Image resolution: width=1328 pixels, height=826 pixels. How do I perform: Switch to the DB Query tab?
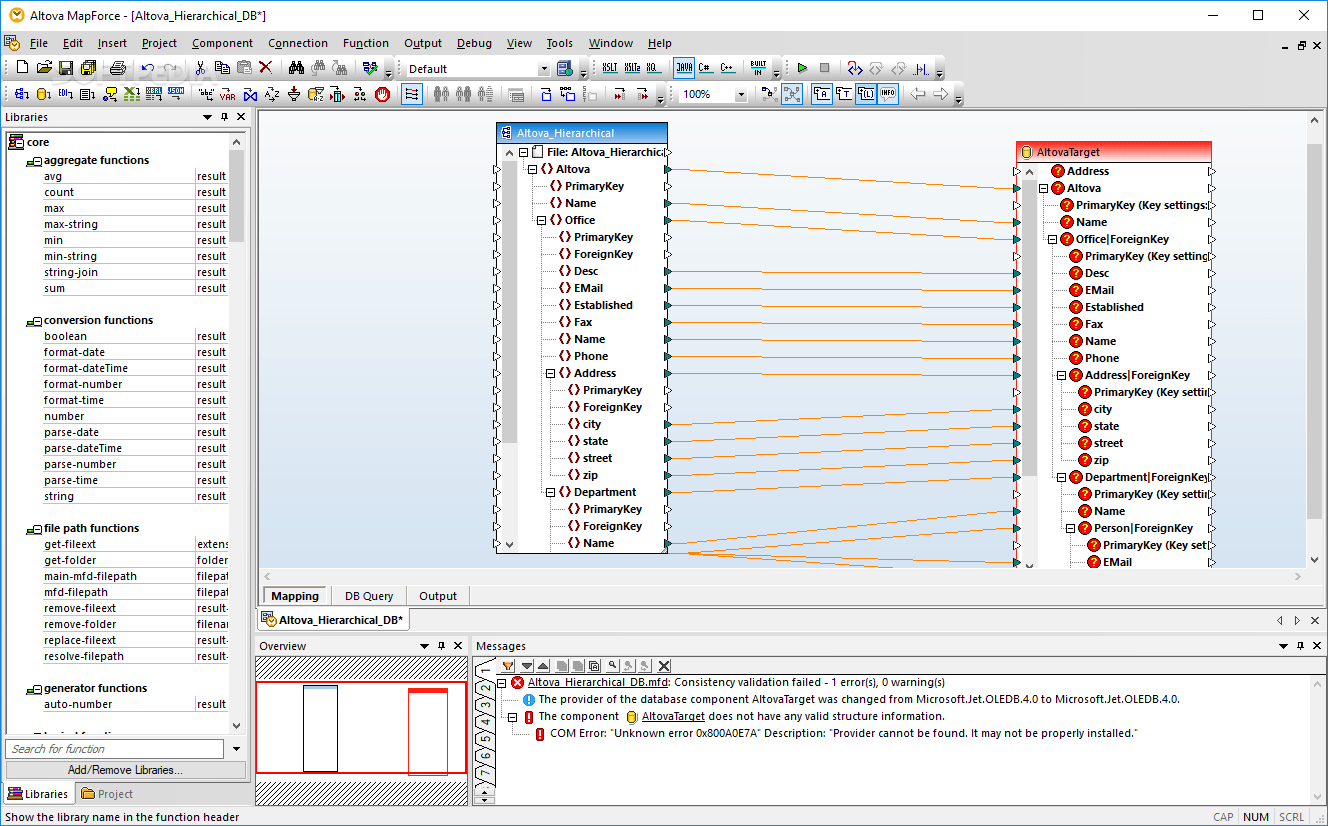369,596
